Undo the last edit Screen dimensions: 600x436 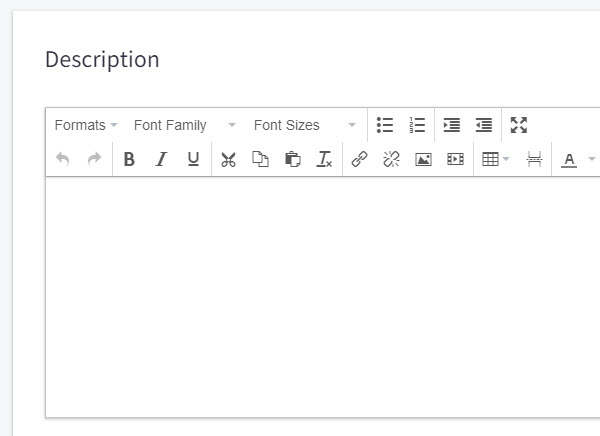tap(62, 159)
